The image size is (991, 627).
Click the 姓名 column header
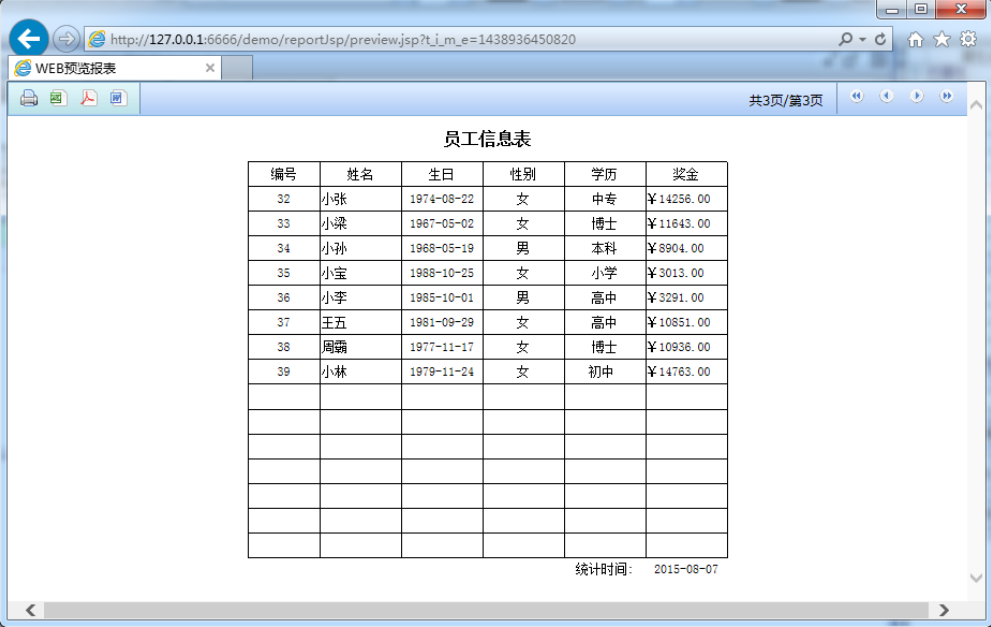tap(360, 174)
